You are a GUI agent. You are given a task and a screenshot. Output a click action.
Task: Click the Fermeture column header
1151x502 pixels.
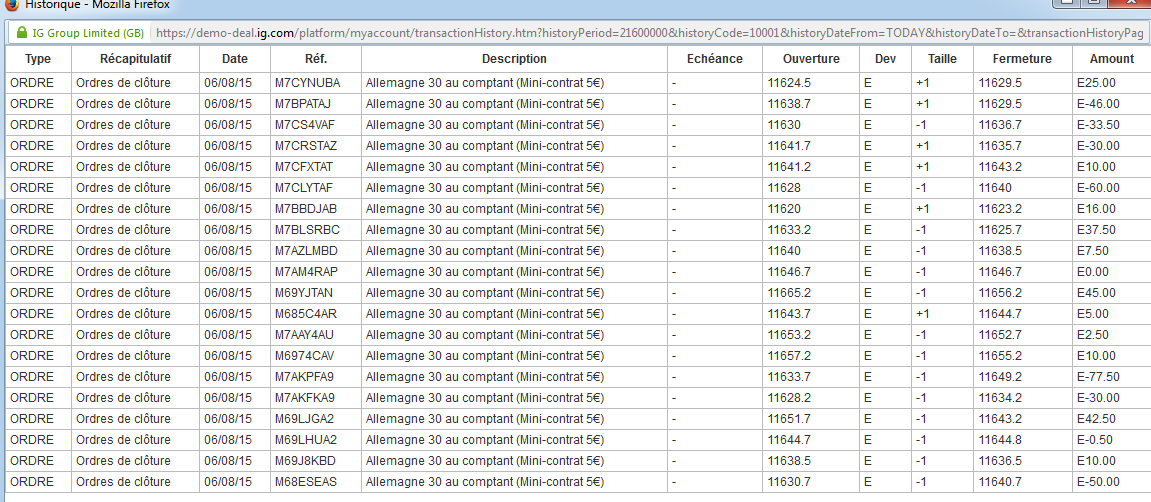click(x=1022, y=59)
